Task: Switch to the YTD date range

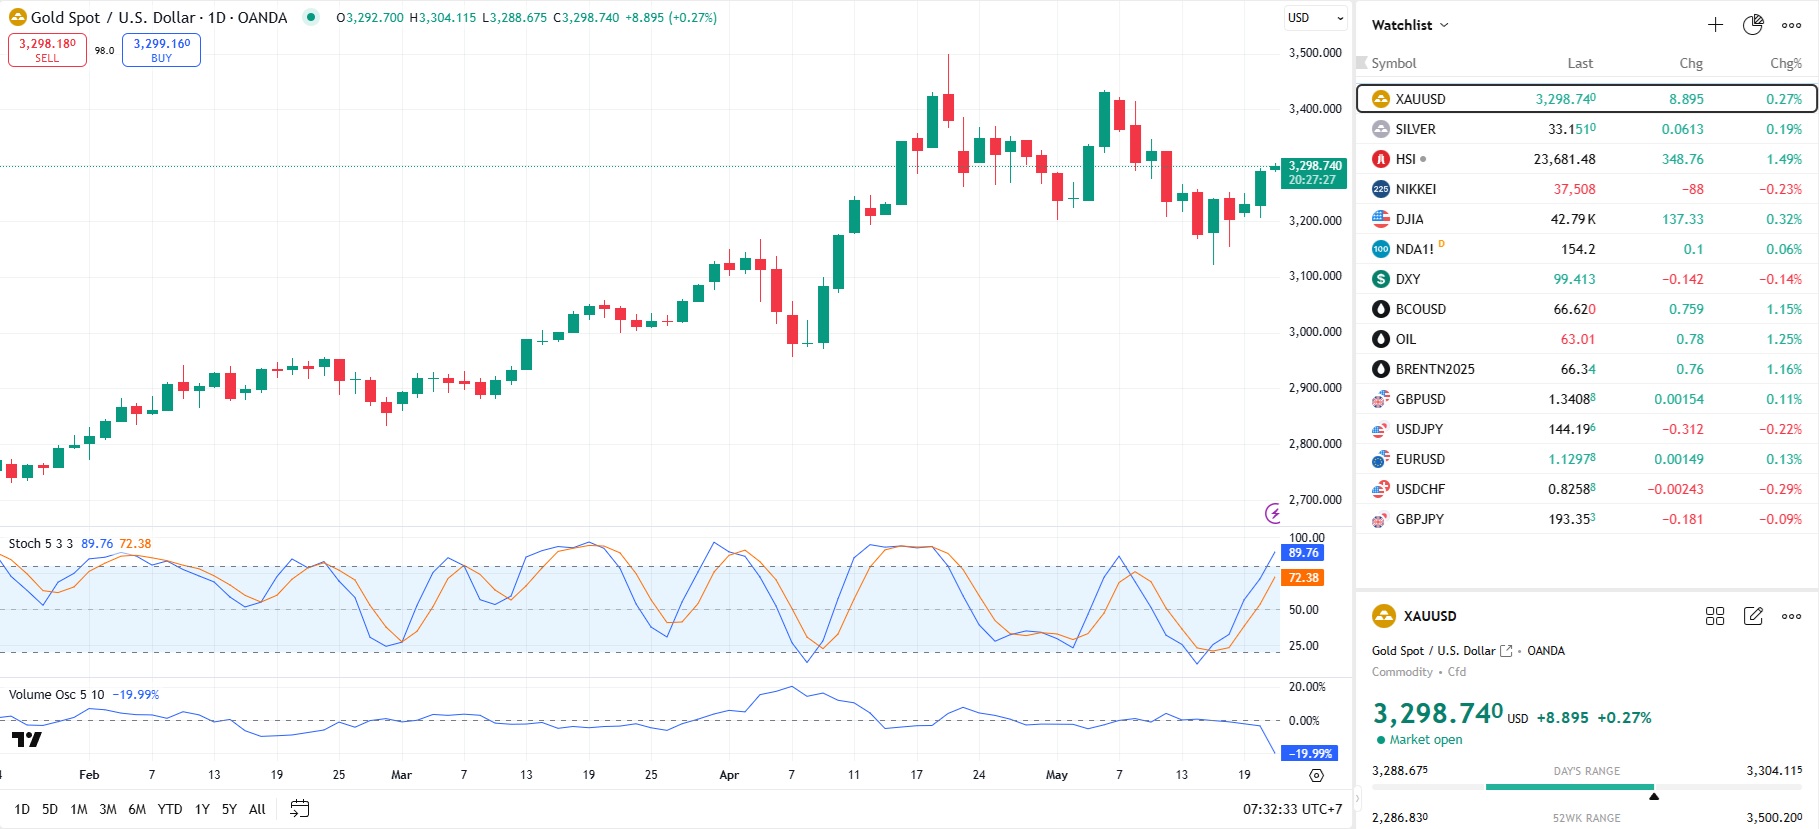Action: coord(170,809)
